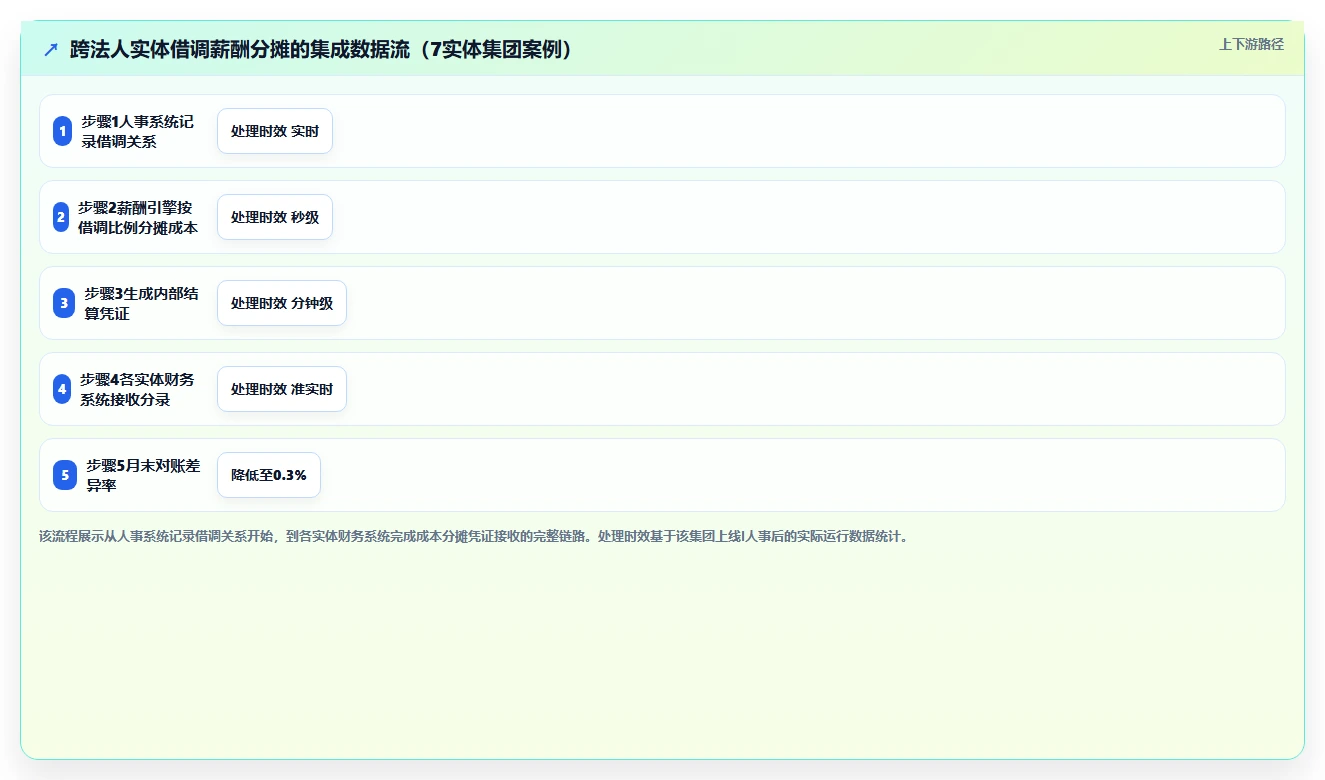Select 步骤3生成内部结算凭证 label
The height and width of the screenshot is (780, 1325).
click(141, 303)
